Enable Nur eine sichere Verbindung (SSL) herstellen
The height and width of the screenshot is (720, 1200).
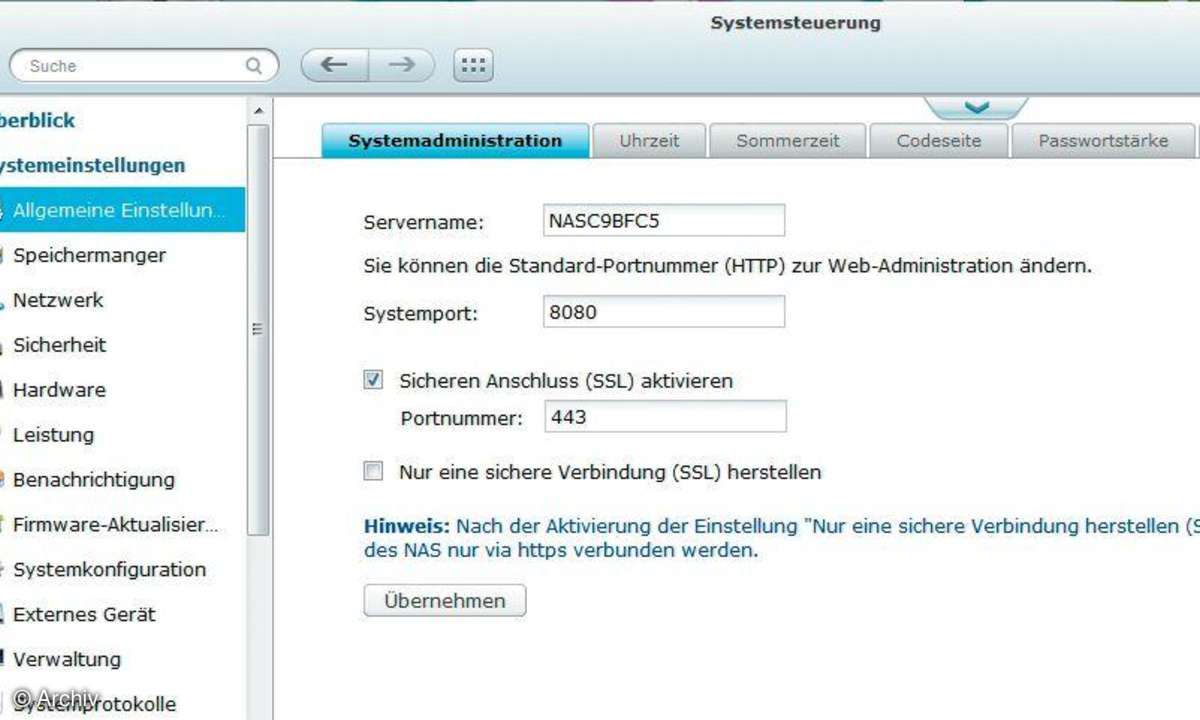click(x=373, y=471)
